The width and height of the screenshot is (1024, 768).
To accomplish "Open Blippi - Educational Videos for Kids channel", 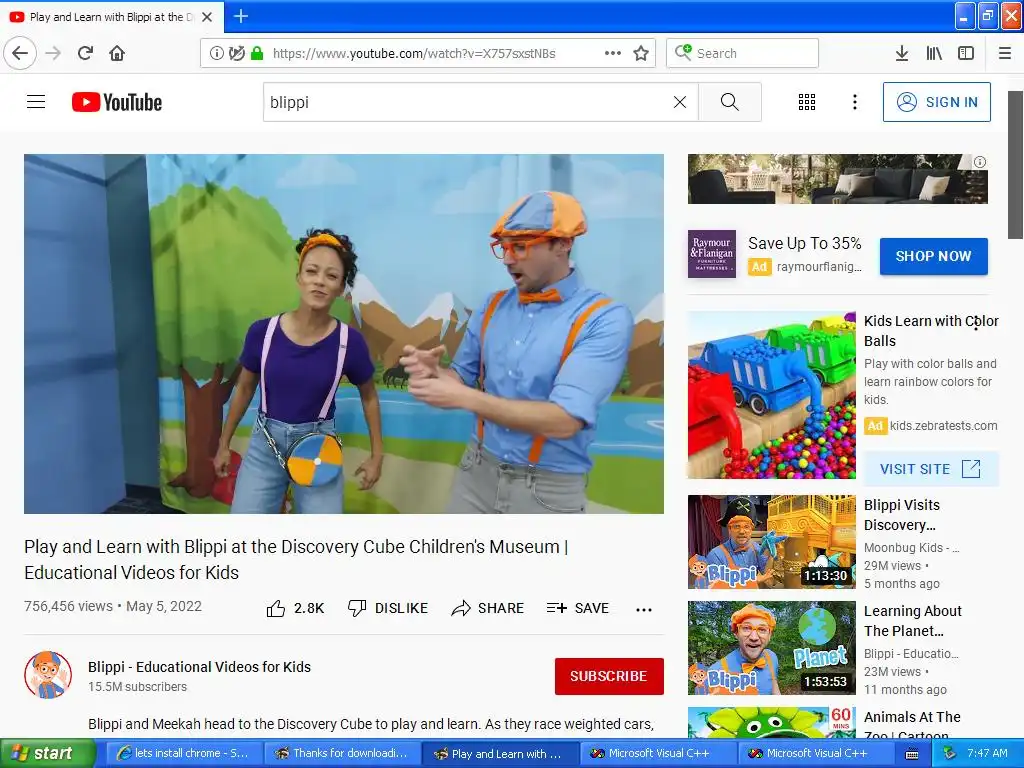I will (x=199, y=667).
